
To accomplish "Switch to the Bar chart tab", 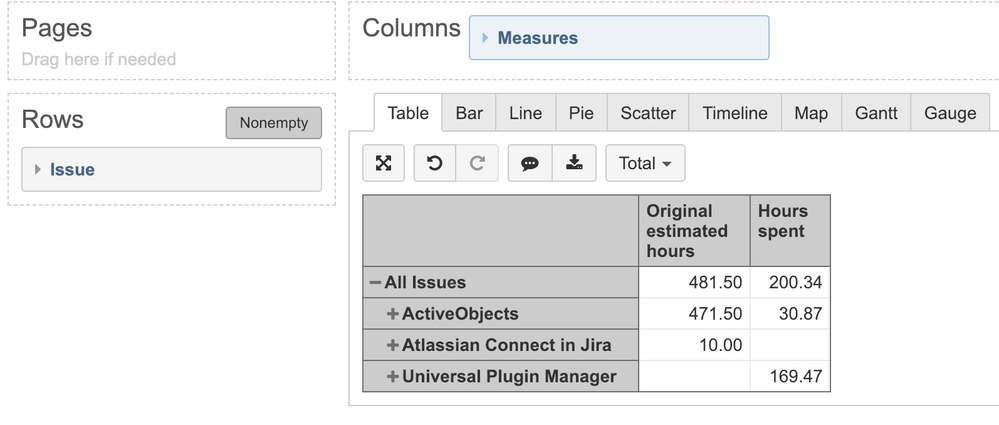I will click(x=469, y=113).
